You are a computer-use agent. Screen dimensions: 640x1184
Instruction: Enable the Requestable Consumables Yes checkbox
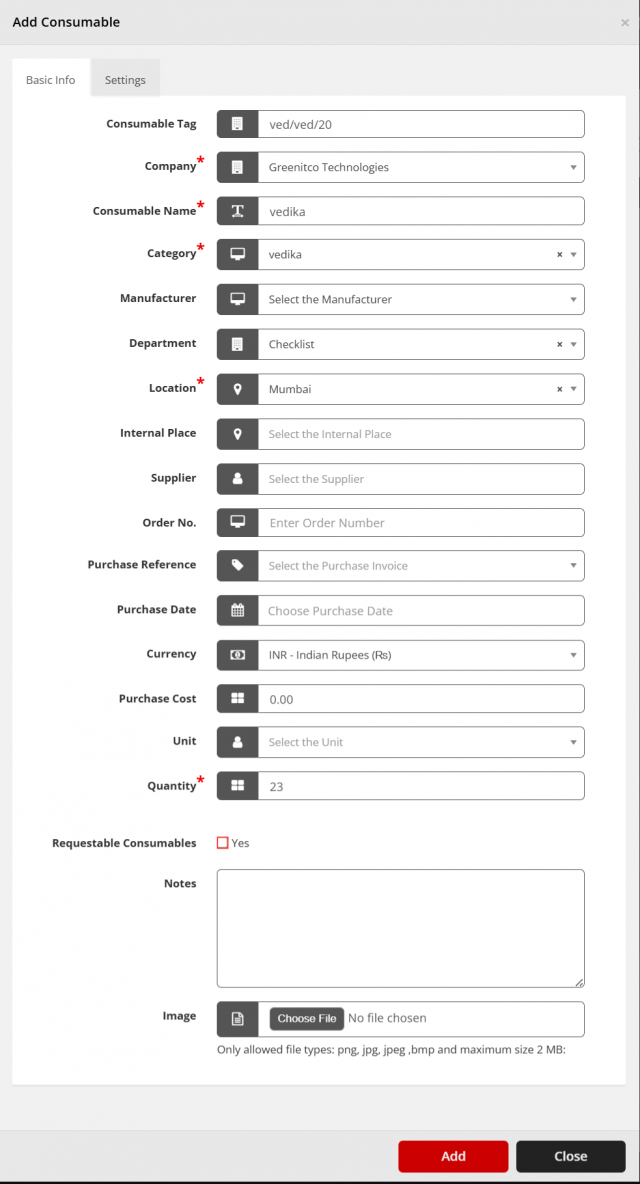[223, 843]
